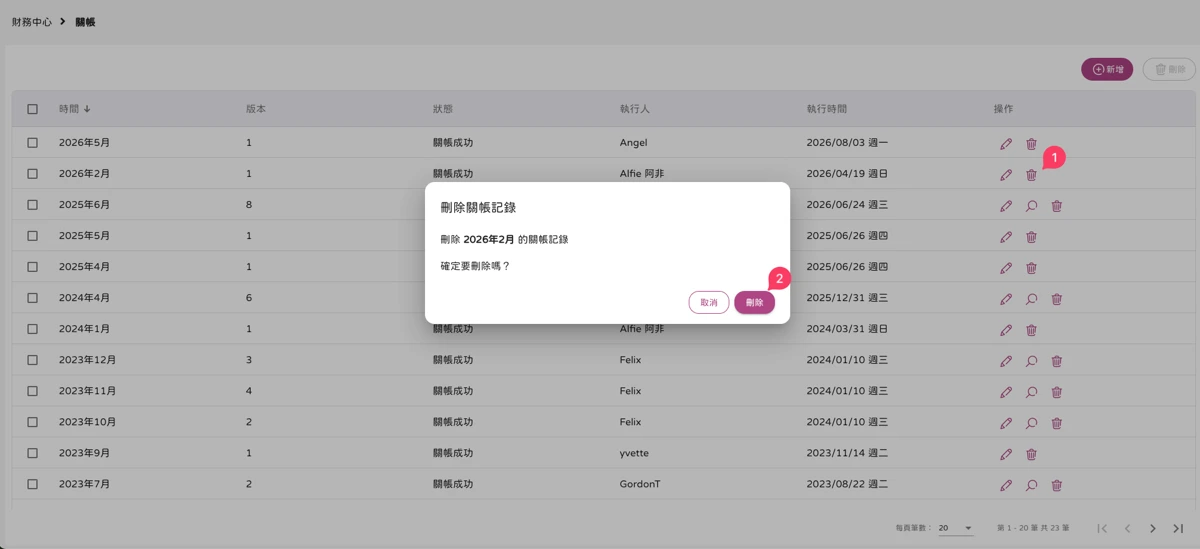This screenshot has width=1200, height=549.
Task: Go to 財務中心 in the breadcrumb
Action: click(x=32, y=21)
